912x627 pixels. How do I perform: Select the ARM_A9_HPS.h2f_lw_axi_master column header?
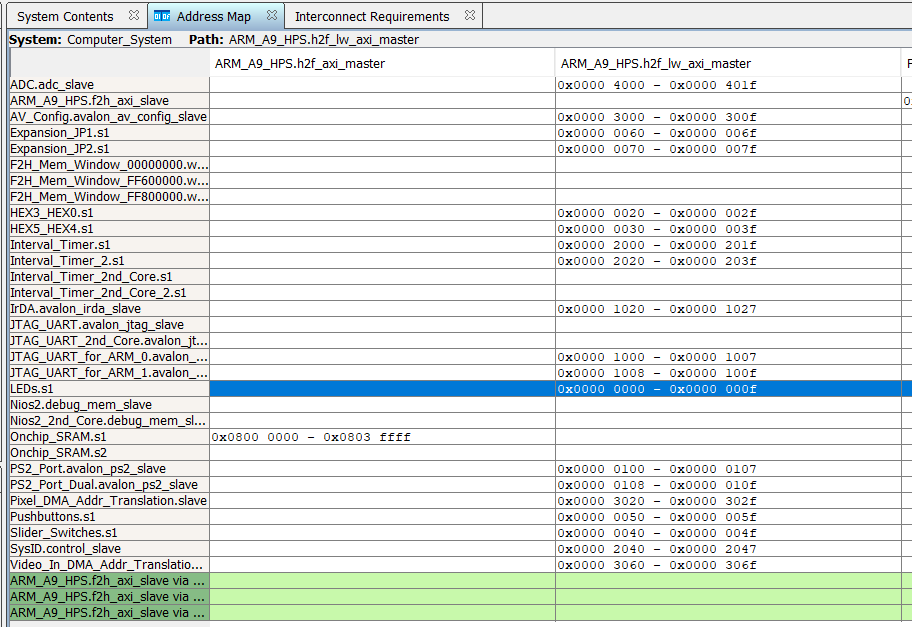(655, 63)
